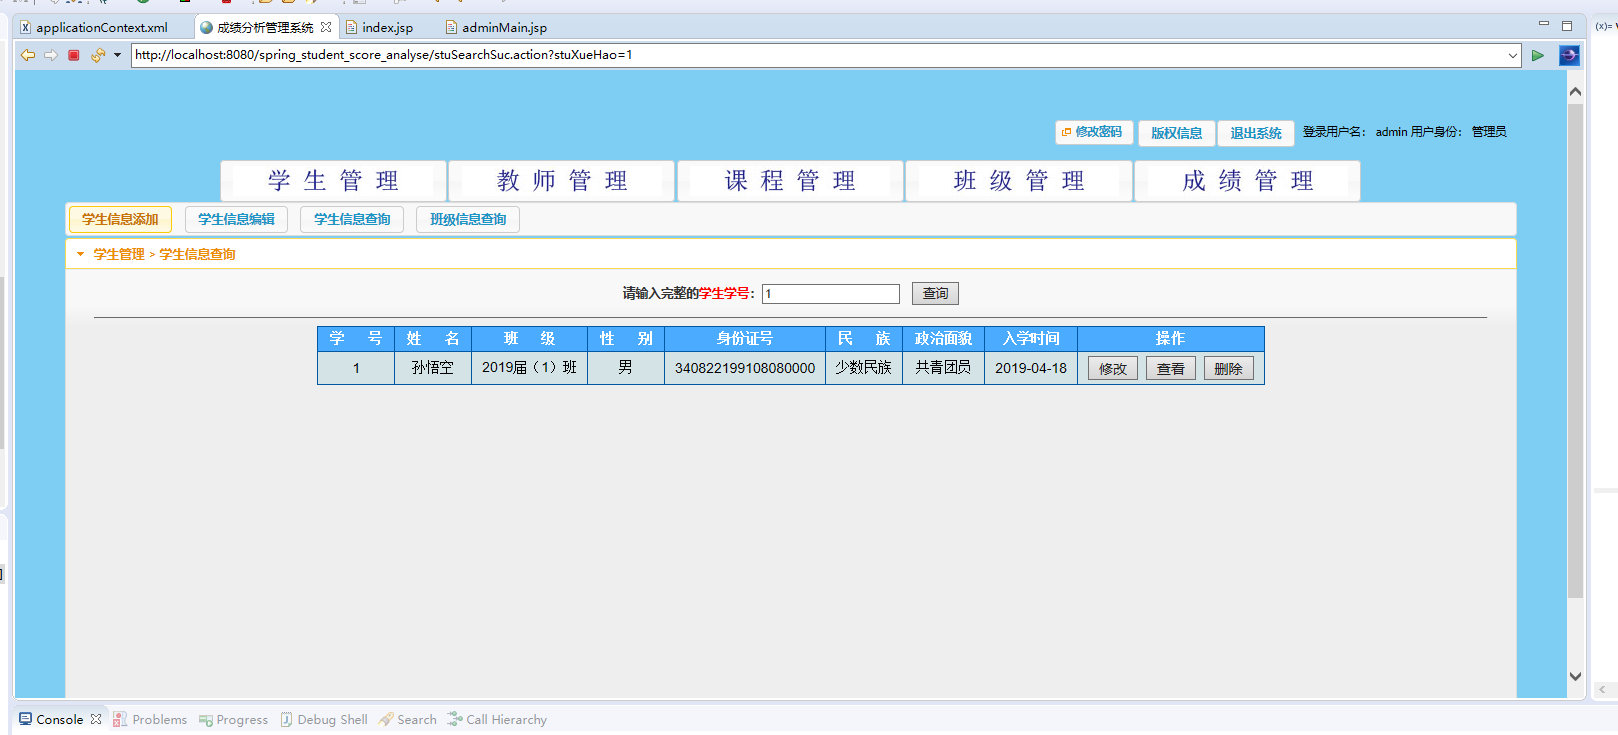Expand URL history dropdown
Image resolution: width=1618 pixels, height=735 pixels.
[x=1513, y=56]
